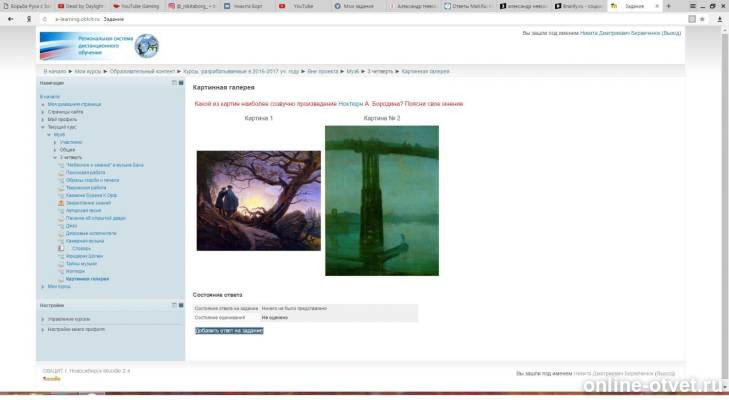729x400 pixels.
Task: Open the Закрепление знаний quiz item
Action: [86, 201]
